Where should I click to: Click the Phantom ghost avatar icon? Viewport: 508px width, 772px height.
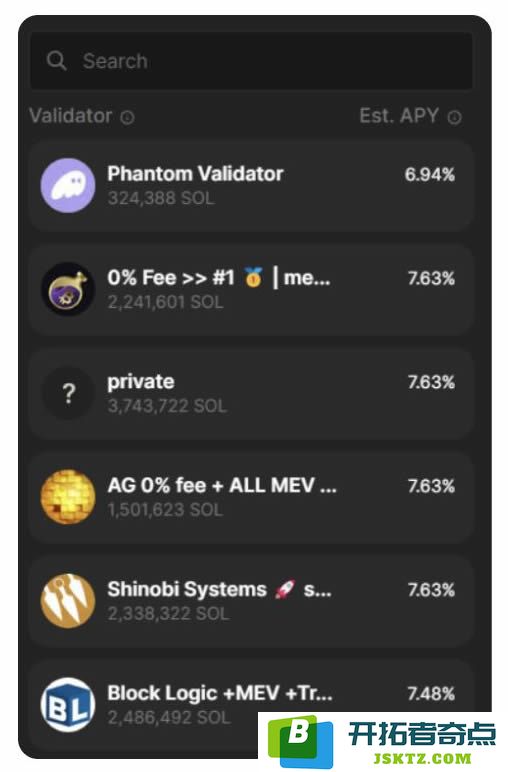click(67, 186)
